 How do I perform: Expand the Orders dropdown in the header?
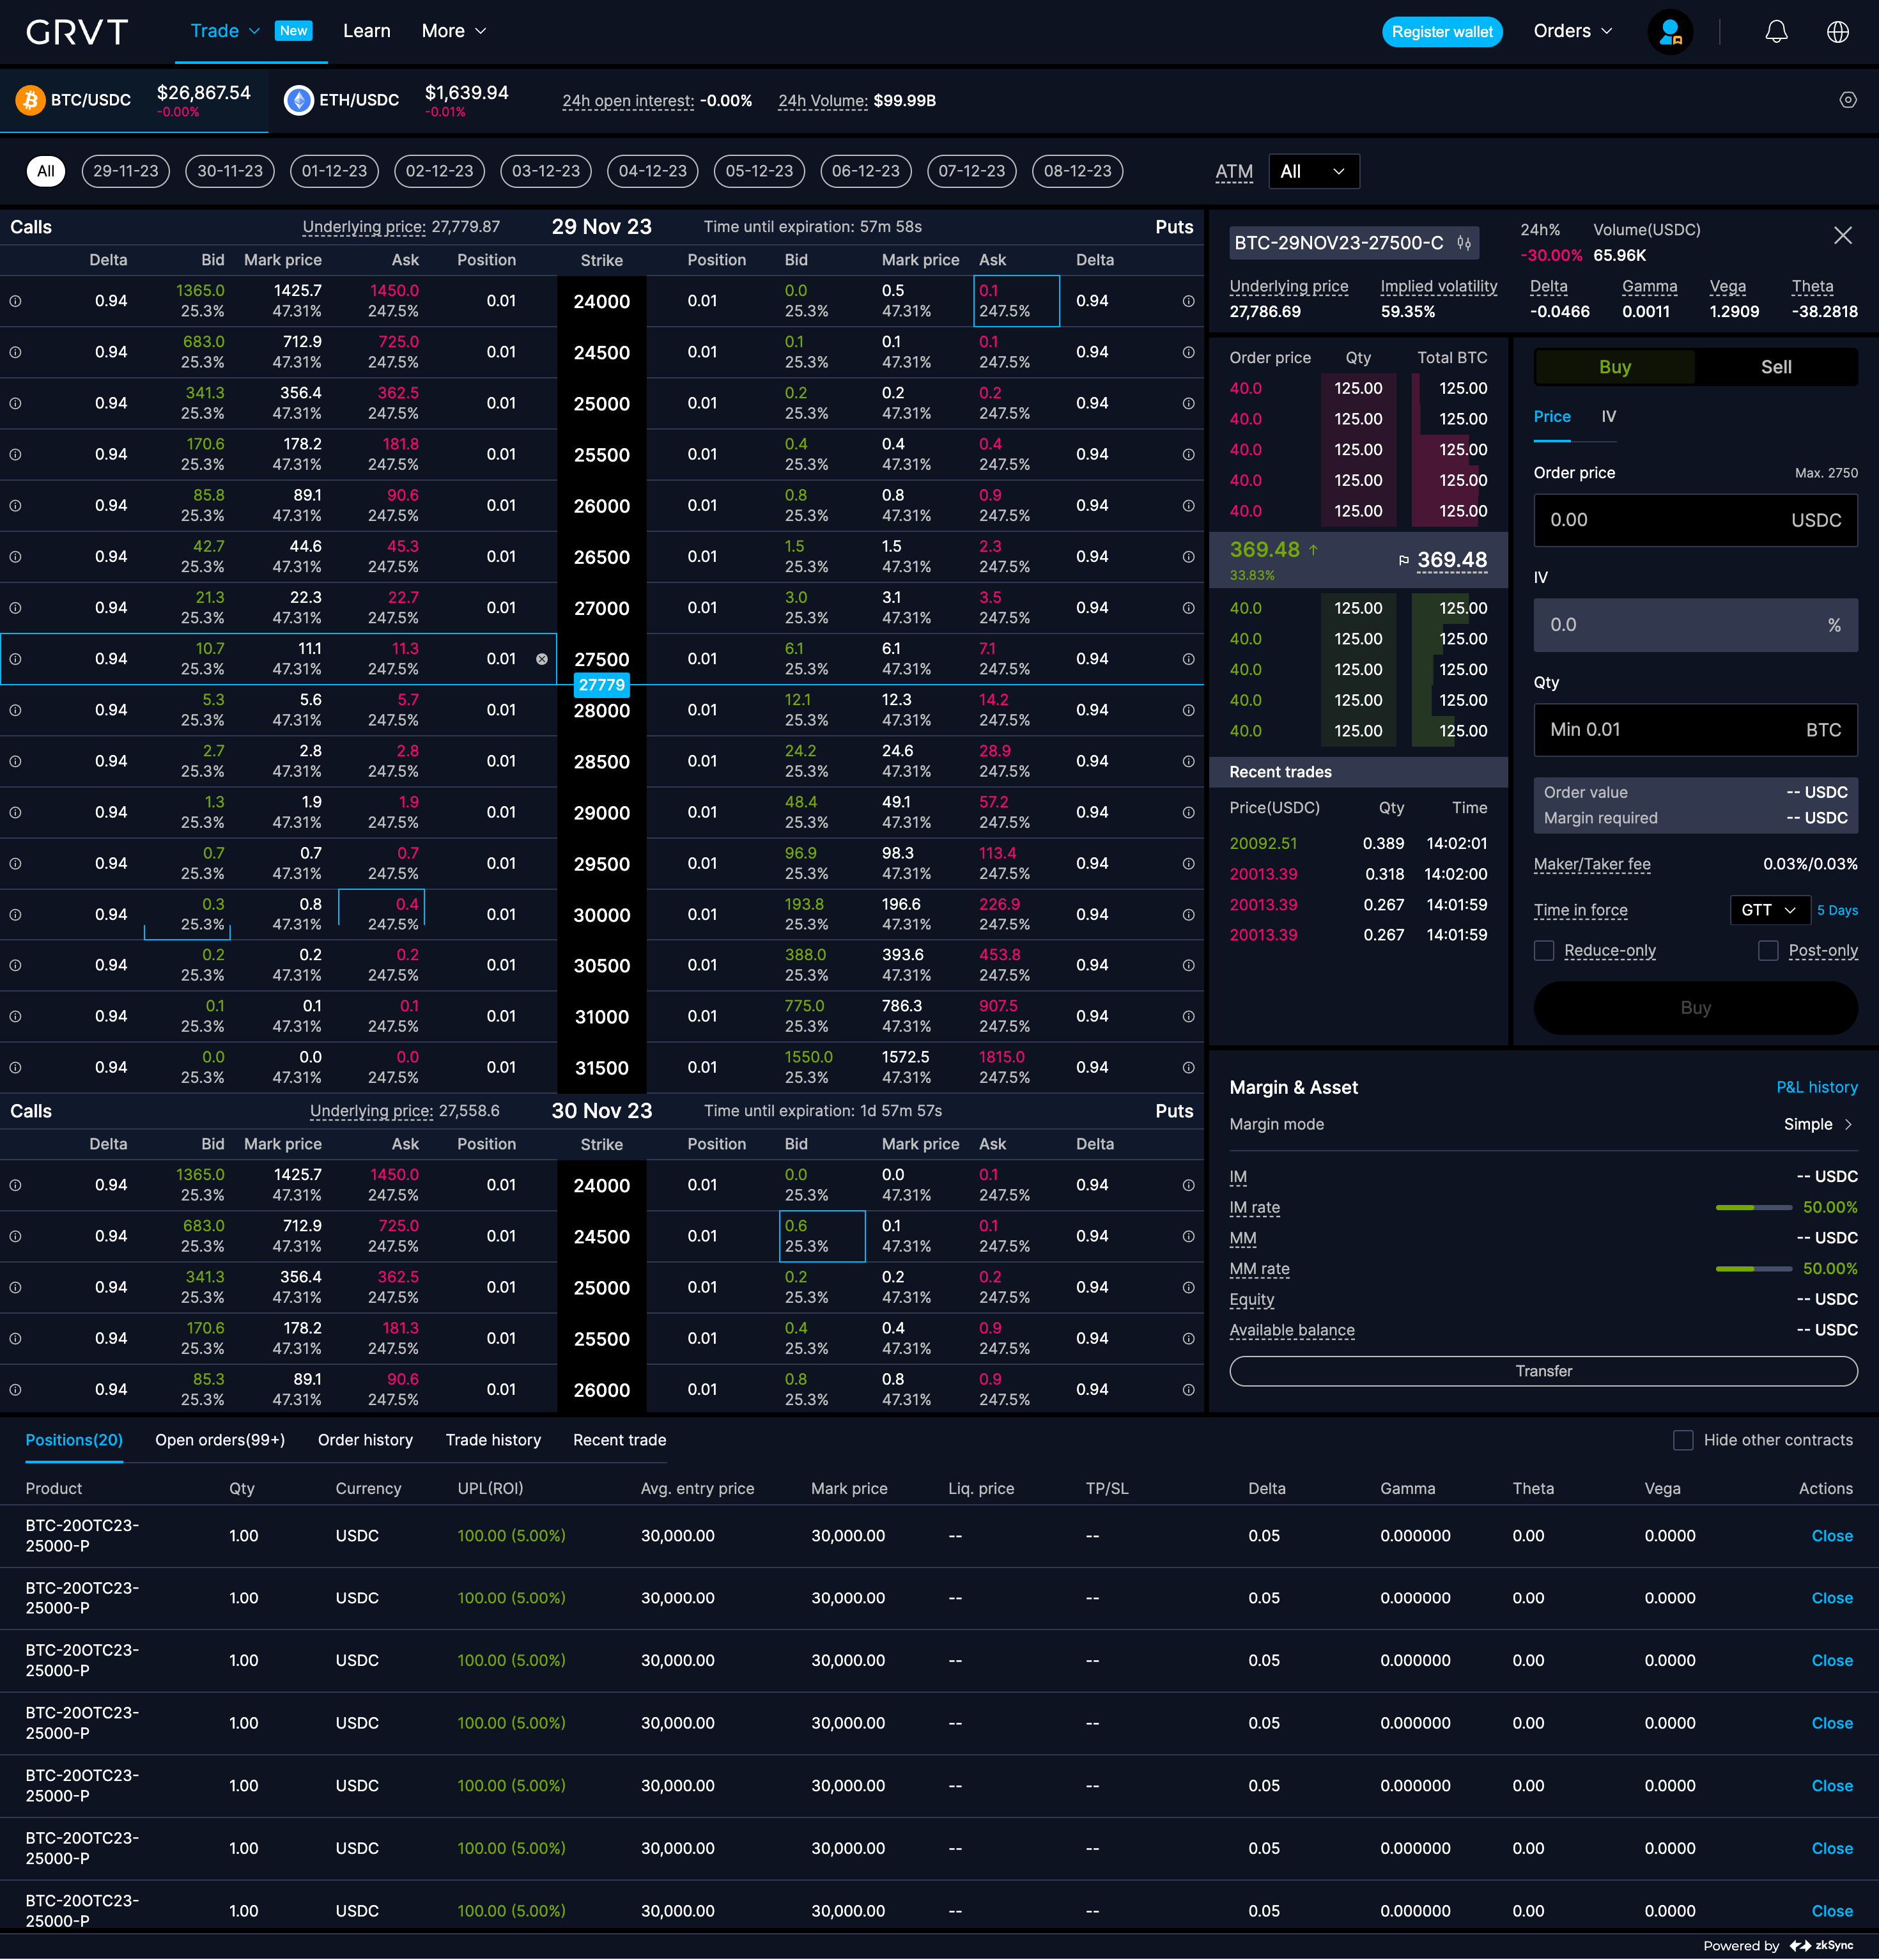click(1570, 31)
